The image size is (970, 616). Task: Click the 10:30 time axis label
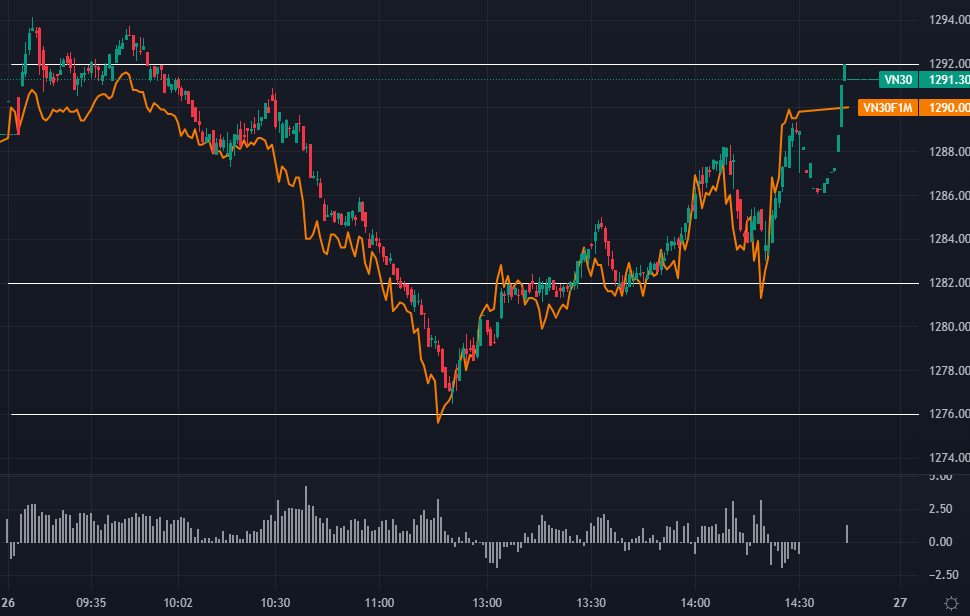275,602
